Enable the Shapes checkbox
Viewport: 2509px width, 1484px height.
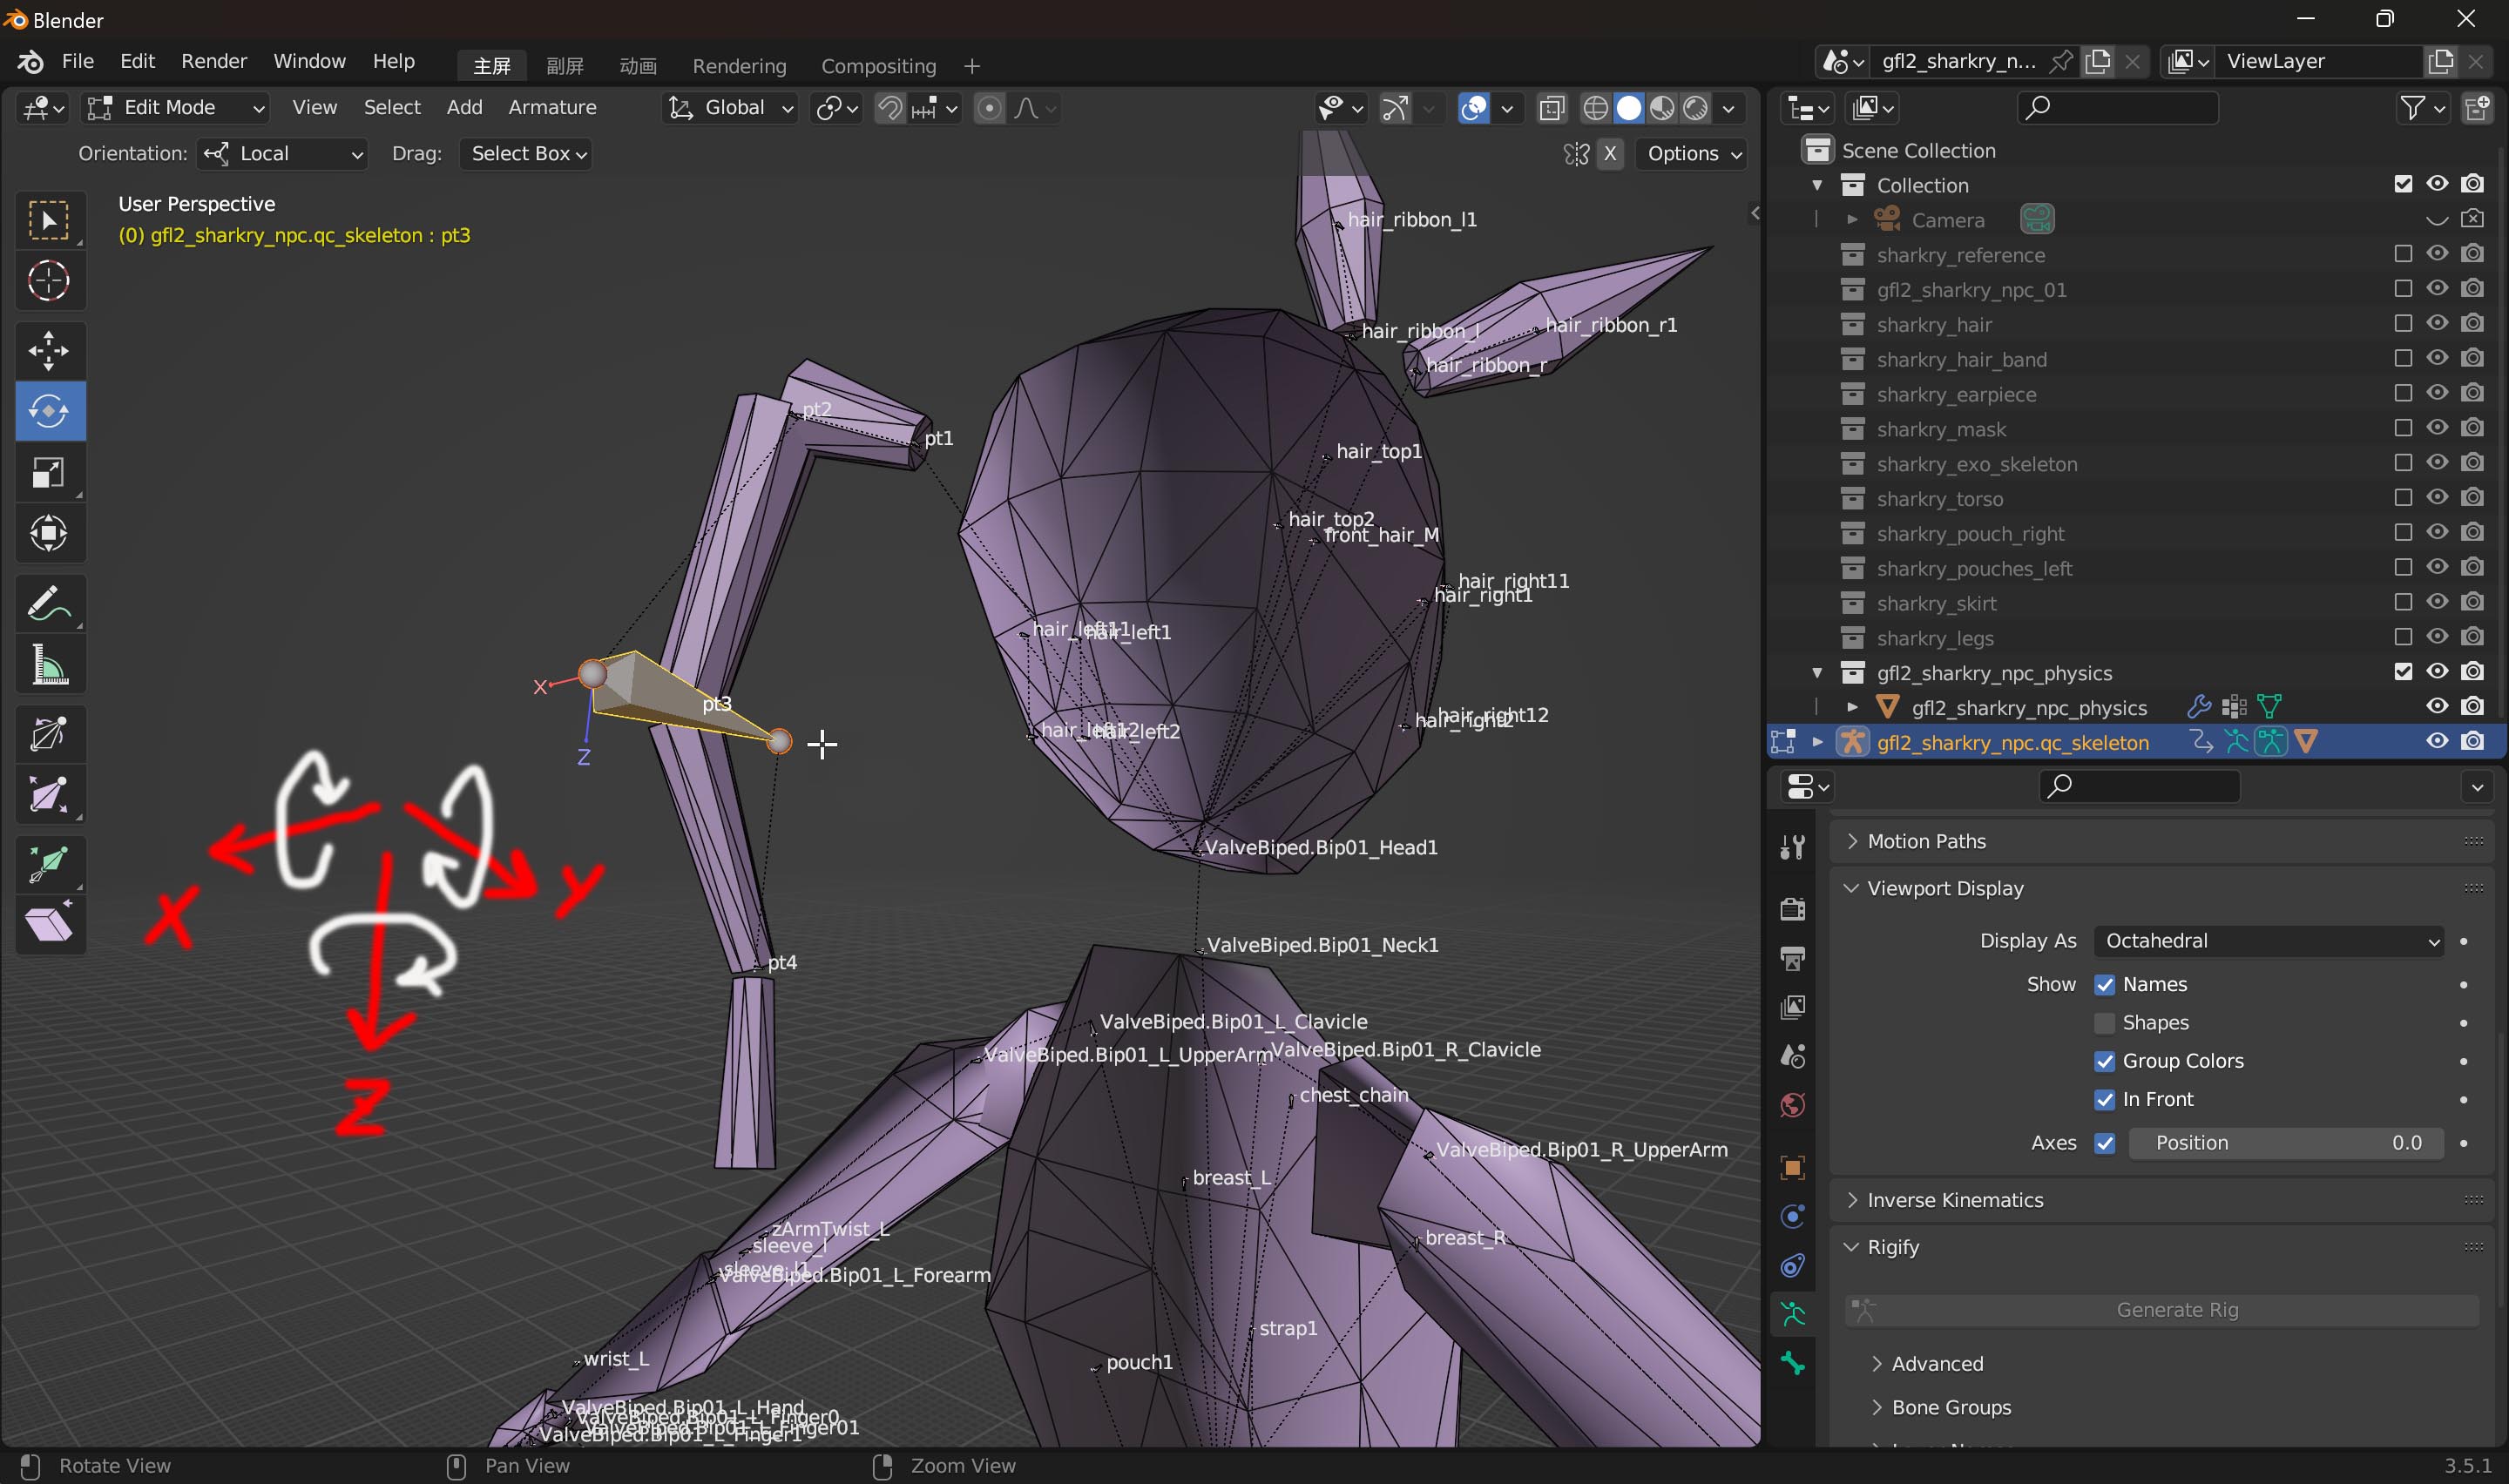pyautogui.click(x=2104, y=1022)
